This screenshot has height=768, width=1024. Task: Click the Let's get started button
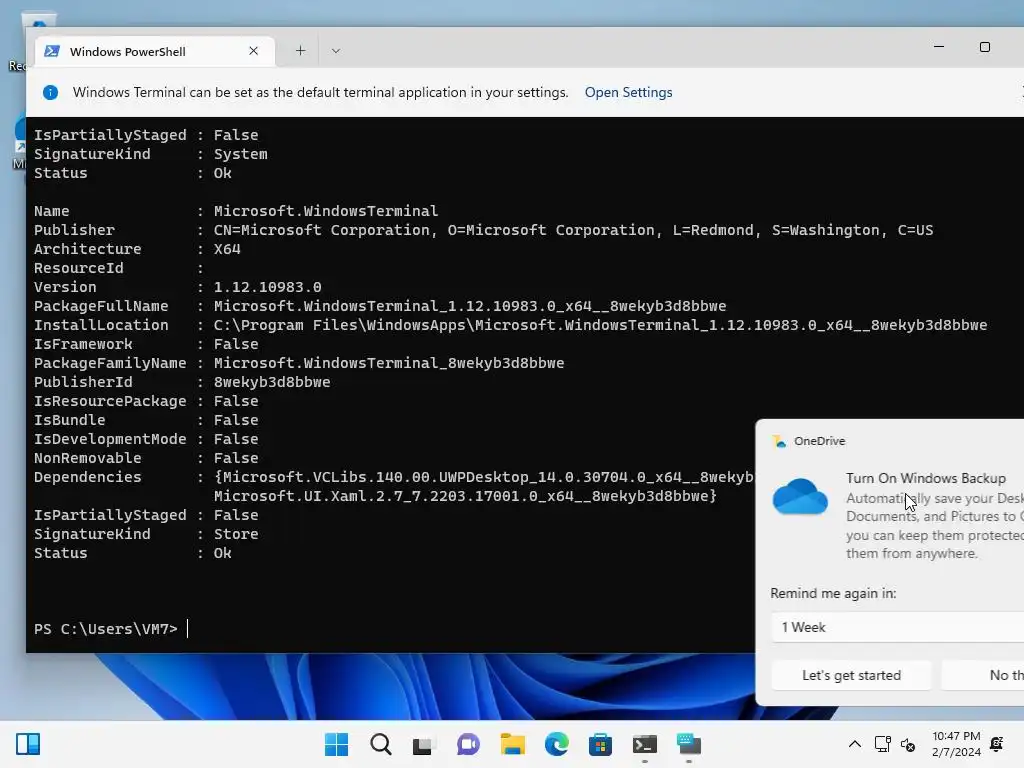click(851, 675)
